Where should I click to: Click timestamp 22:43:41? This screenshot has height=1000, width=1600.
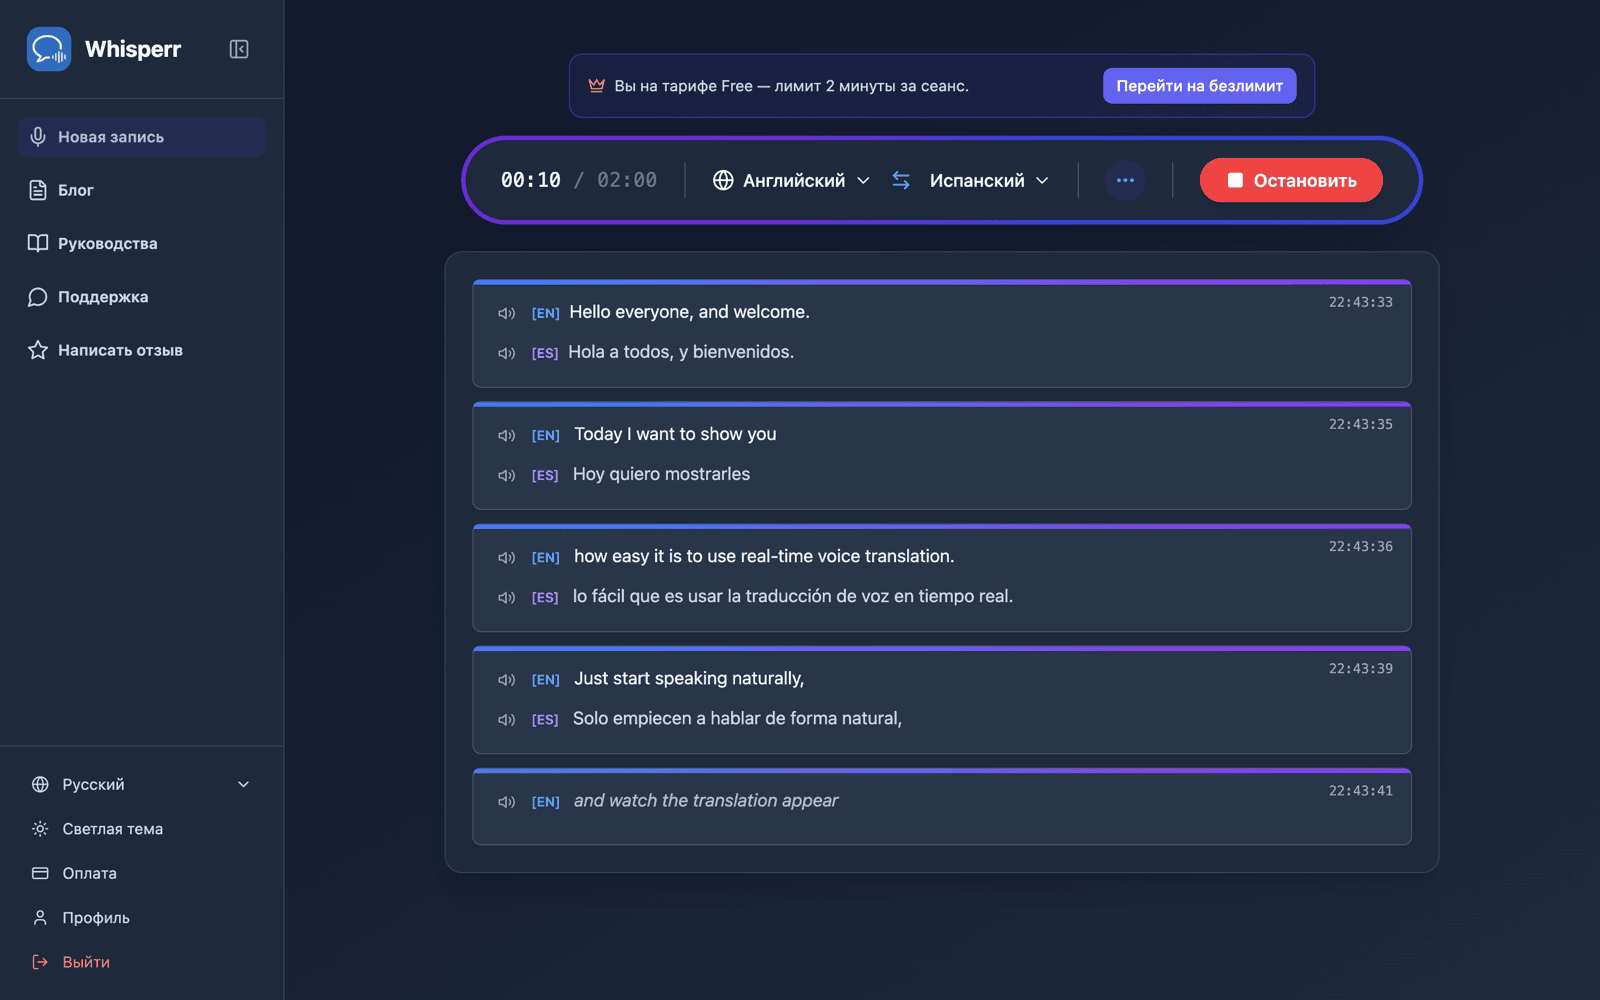1360,790
